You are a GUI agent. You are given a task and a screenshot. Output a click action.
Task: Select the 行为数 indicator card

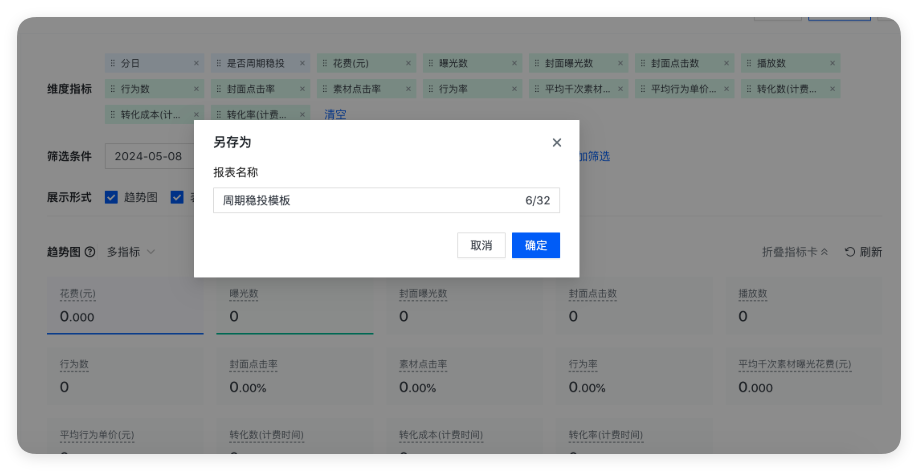[125, 376]
